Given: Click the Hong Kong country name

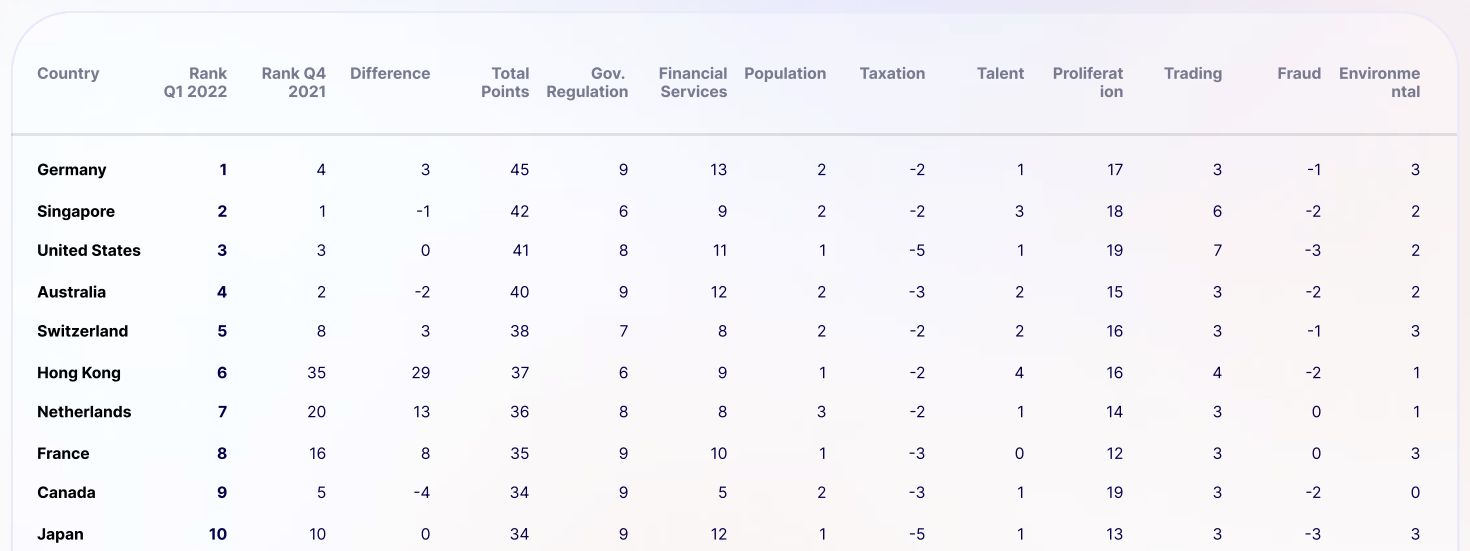Looking at the screenshot, I should (x=79, y=373).
